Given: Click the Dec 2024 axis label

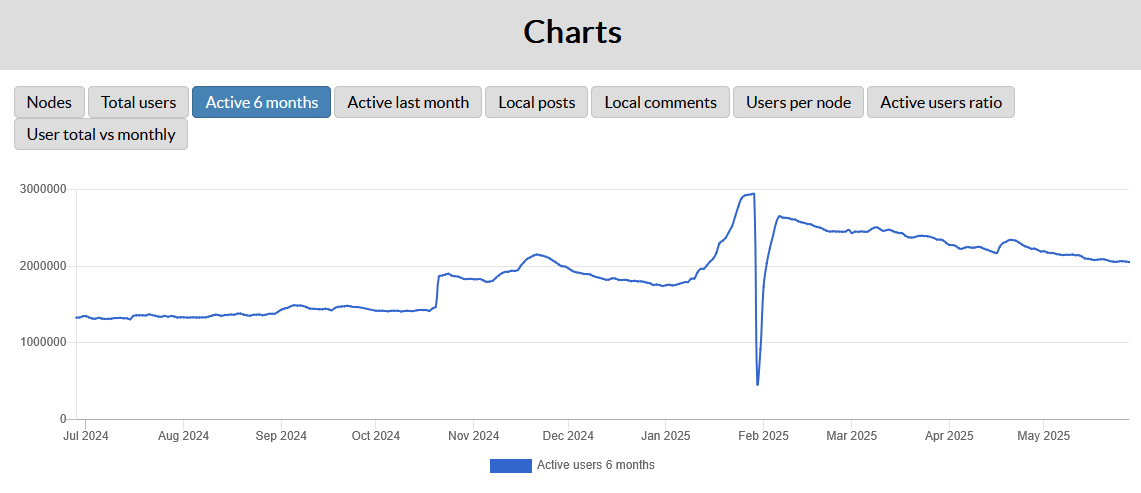Looking at the screenshot, I should click(x=568, y=436).
